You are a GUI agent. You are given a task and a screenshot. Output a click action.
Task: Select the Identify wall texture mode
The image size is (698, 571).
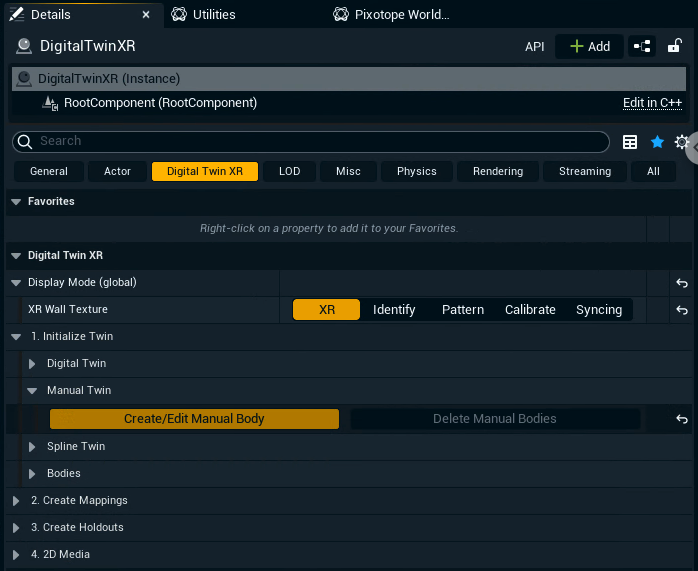(x=394, y=310)
